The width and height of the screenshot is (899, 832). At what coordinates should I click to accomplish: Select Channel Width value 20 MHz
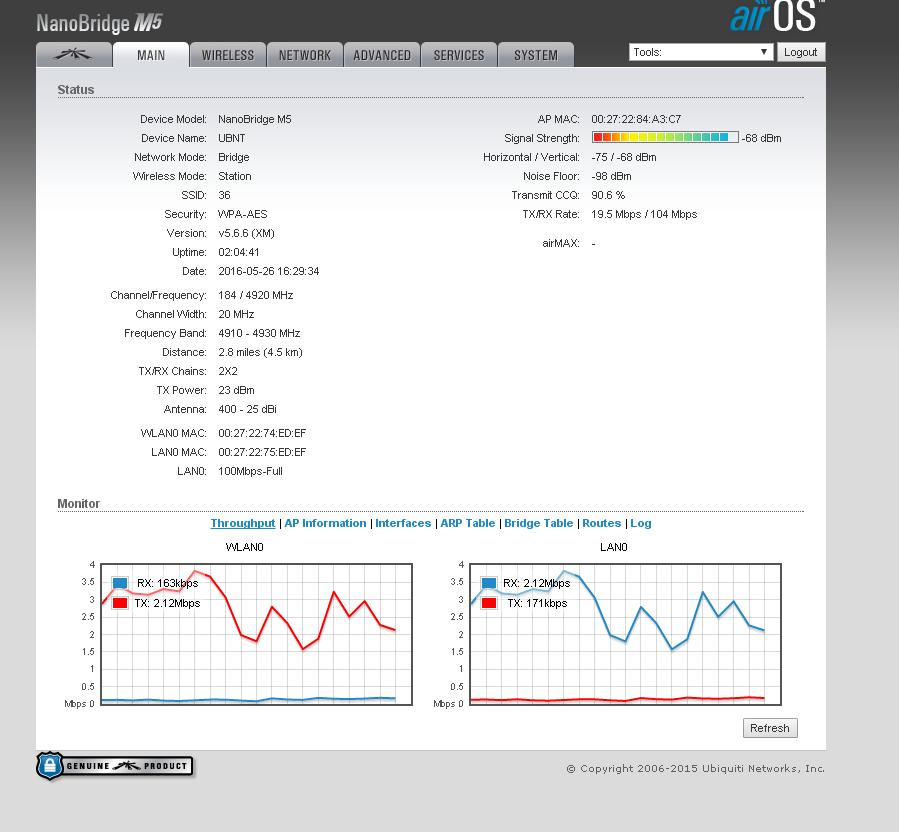coord(236,314)
